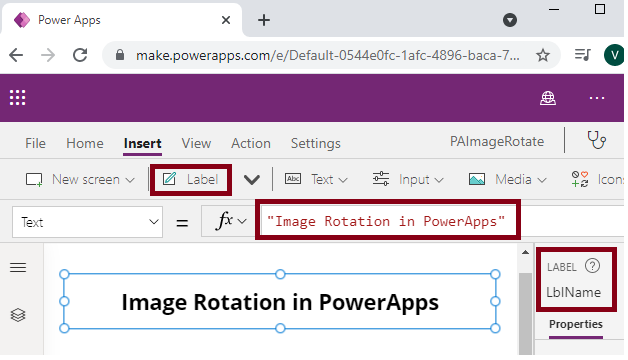Viewport: 628px width, 360px height.
Task: Click the PAImageRotate app name
Action: tap(497, 141)
